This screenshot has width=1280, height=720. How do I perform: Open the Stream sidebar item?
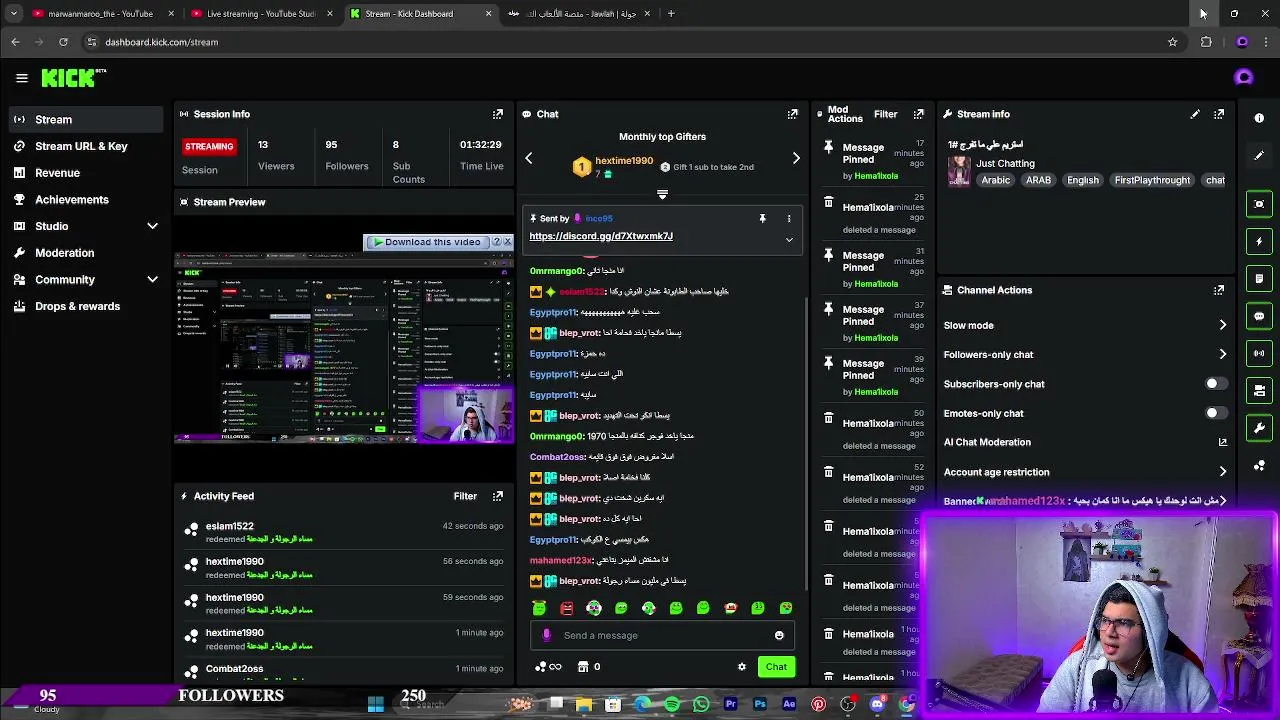[x=85, y=120]
